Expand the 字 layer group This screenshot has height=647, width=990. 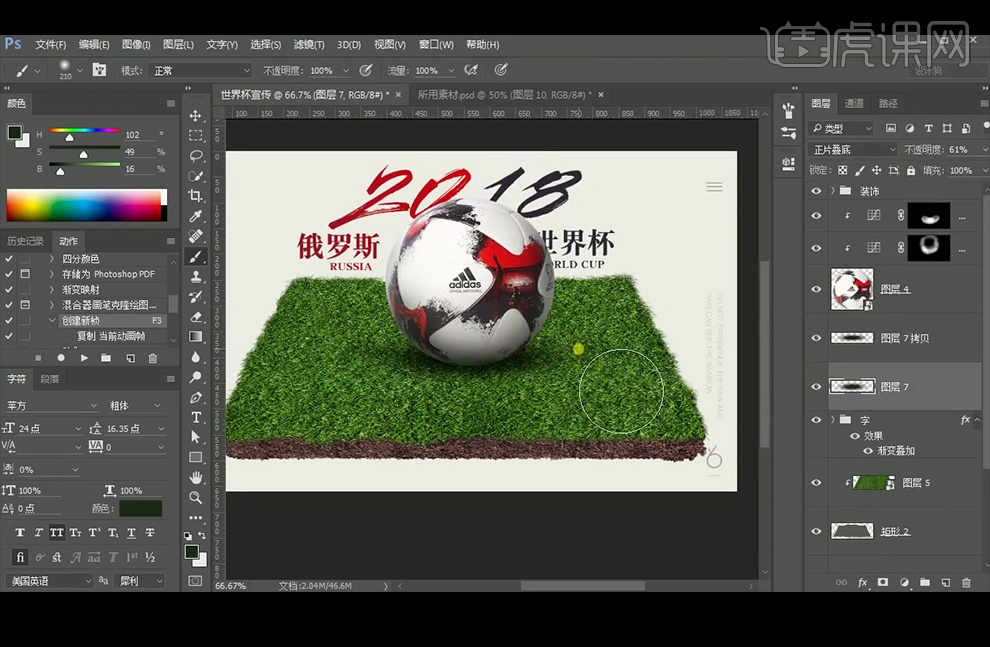pos(833,420)
